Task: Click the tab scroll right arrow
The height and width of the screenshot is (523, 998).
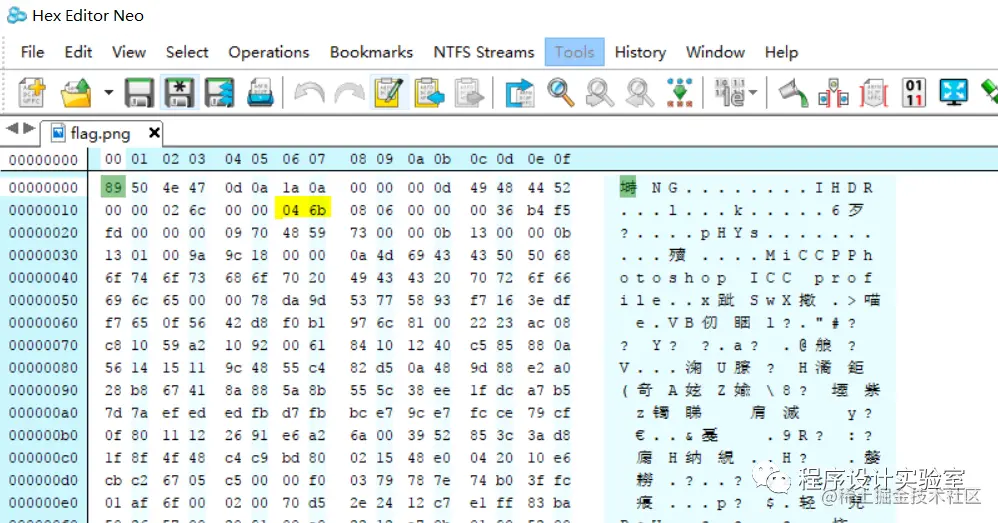Action: [x=29, y=129]
